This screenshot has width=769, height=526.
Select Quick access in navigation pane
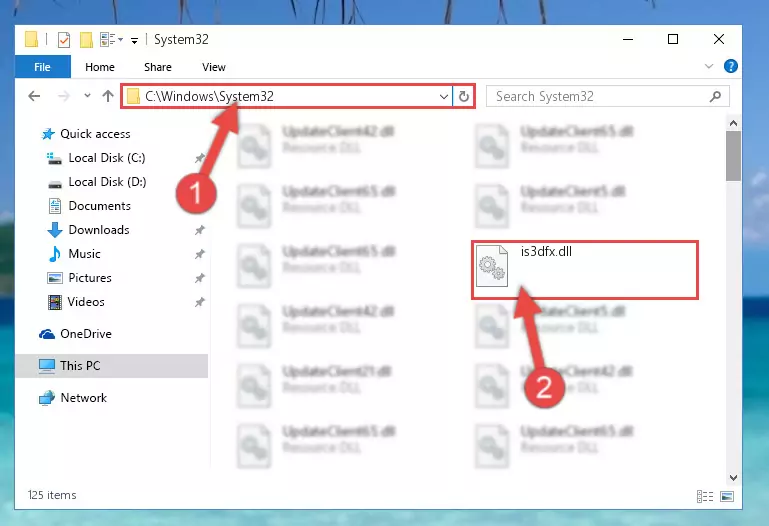pyautogui.click(x=95, y=134)
